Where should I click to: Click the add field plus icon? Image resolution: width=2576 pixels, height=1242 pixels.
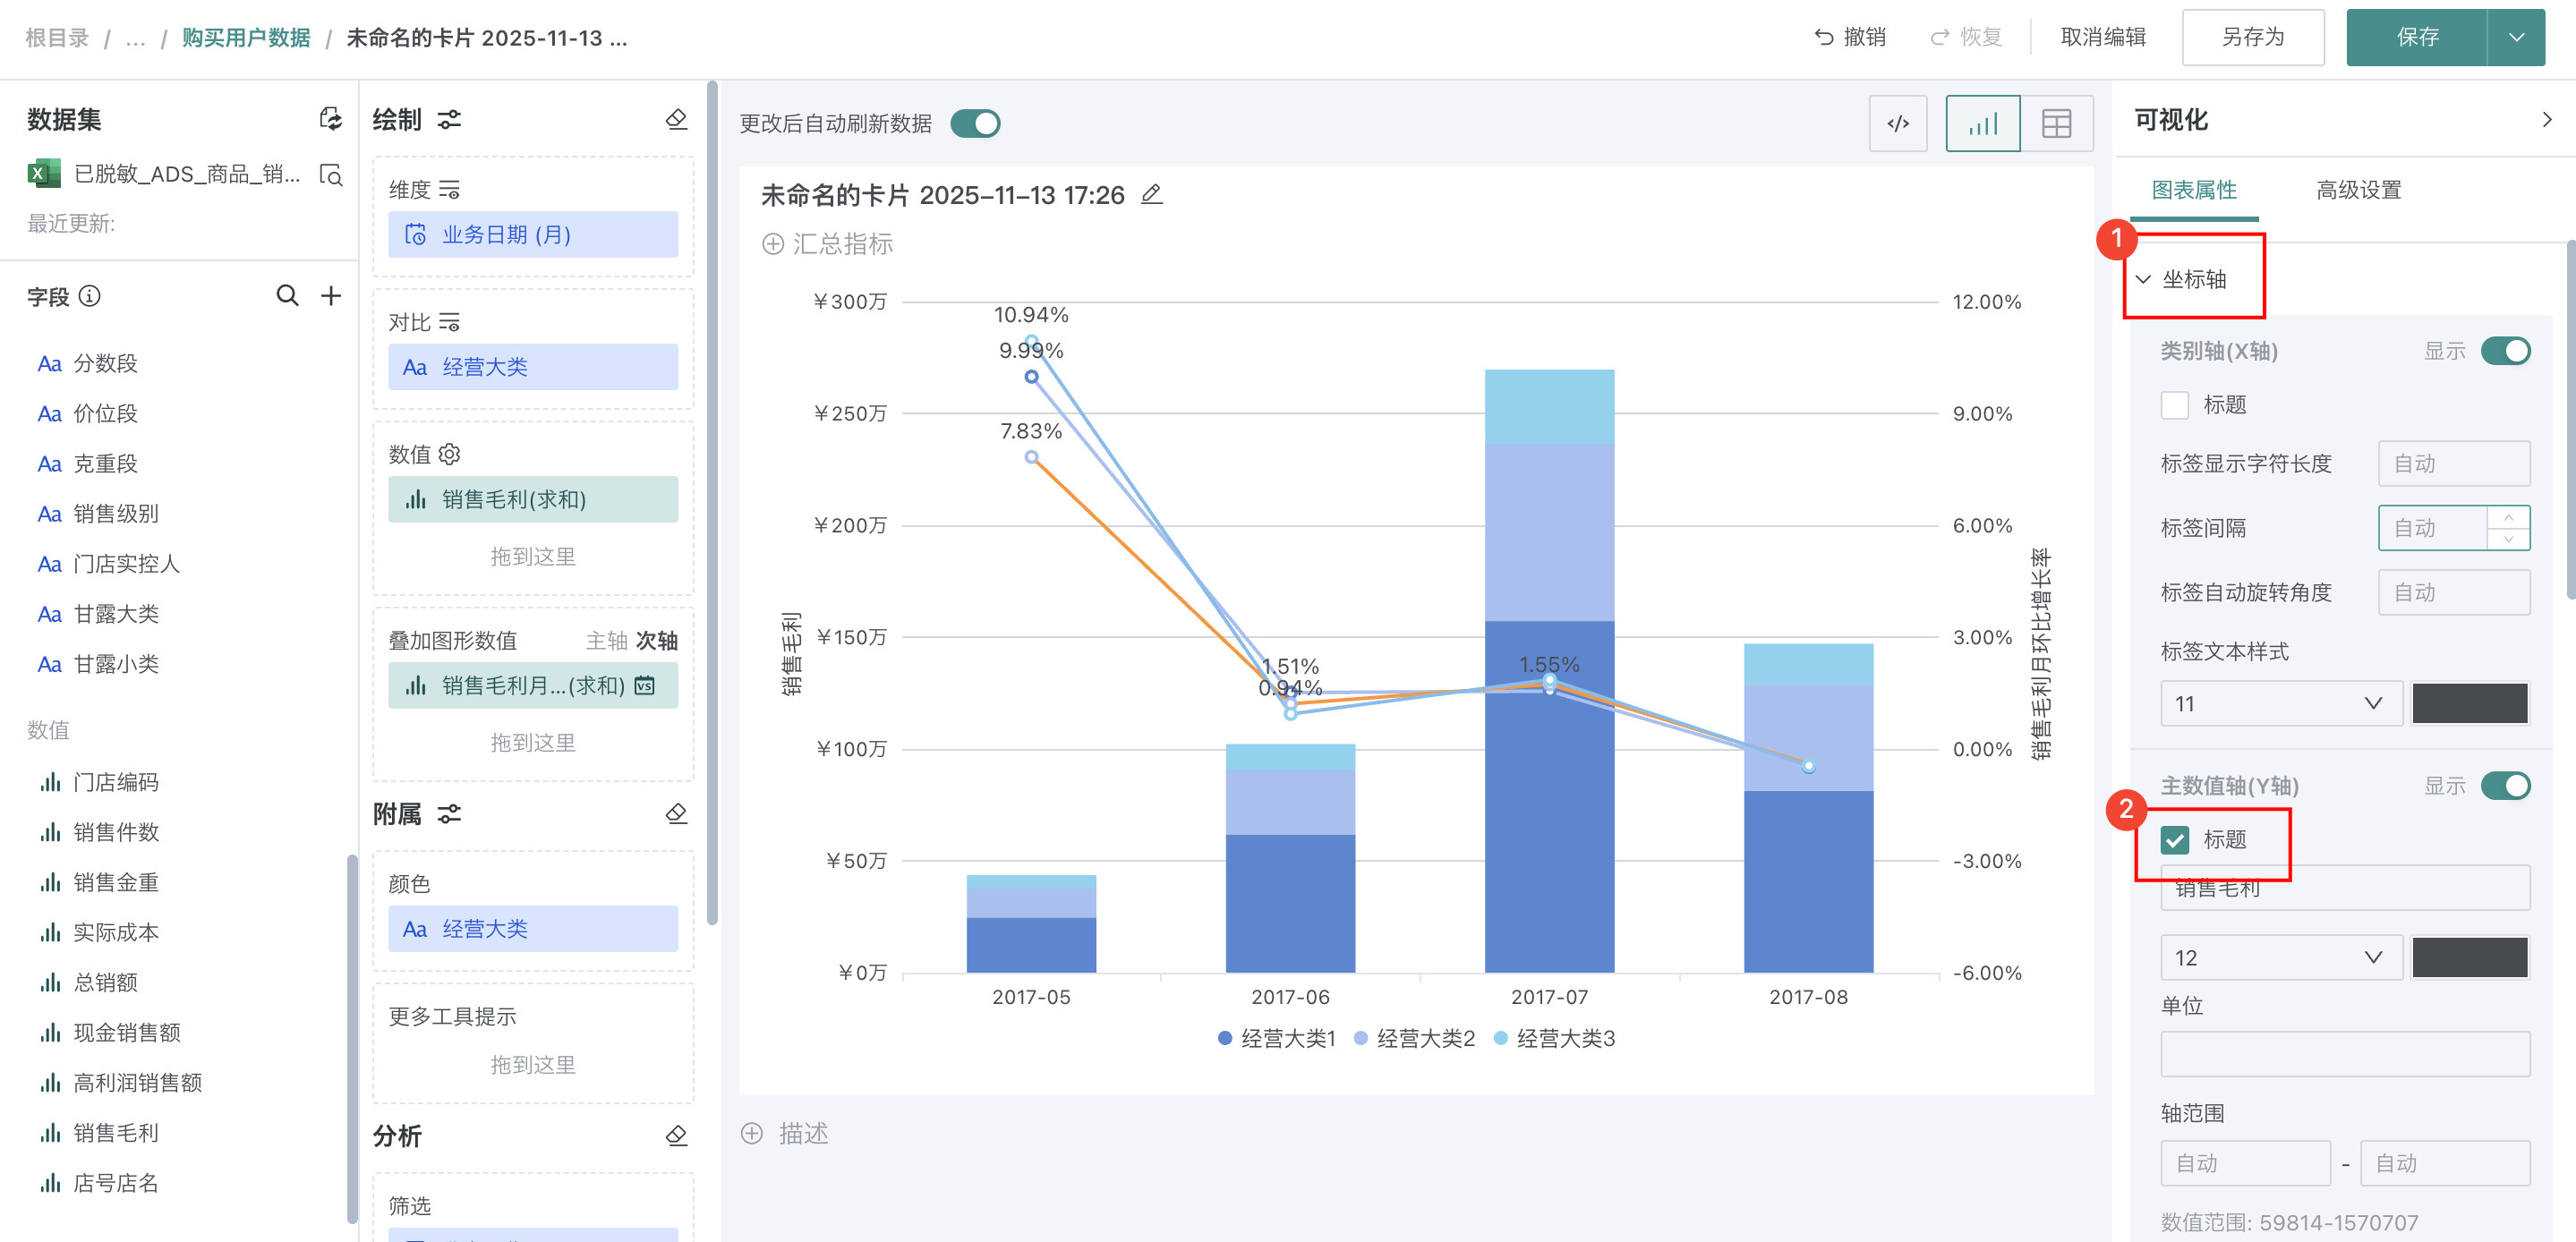(x=331, y=295)
